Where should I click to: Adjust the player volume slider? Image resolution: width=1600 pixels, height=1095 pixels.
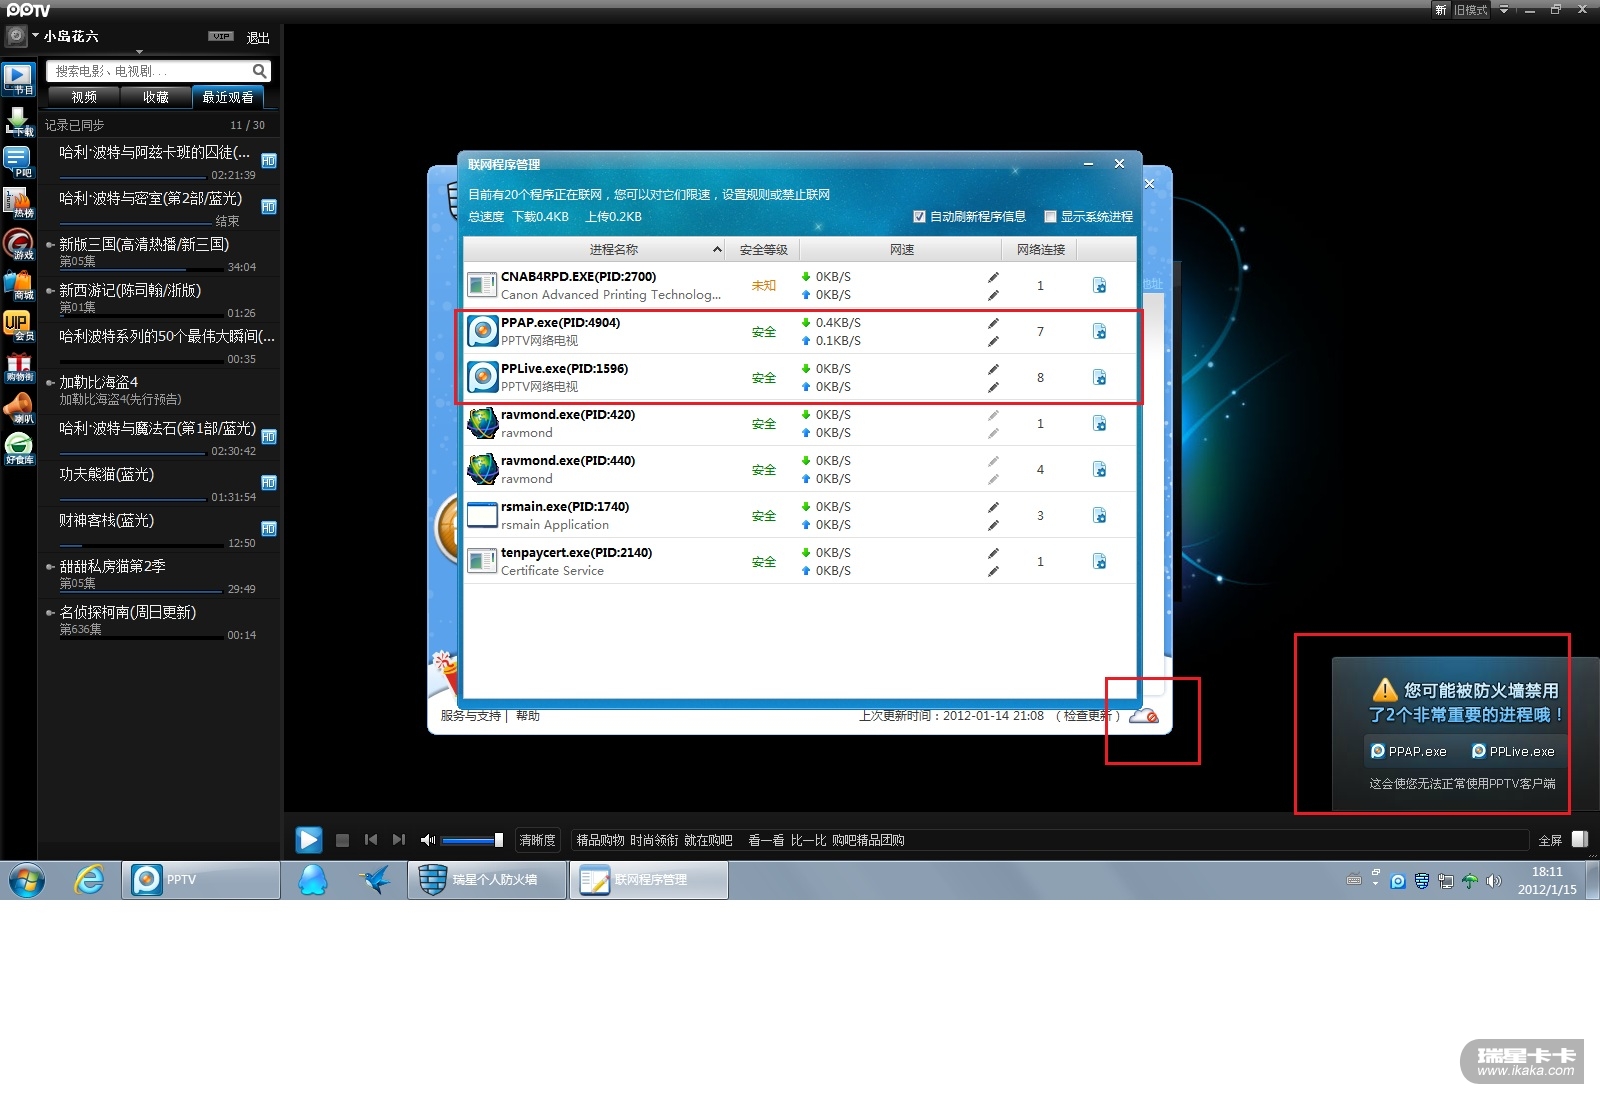click(472, 840)
